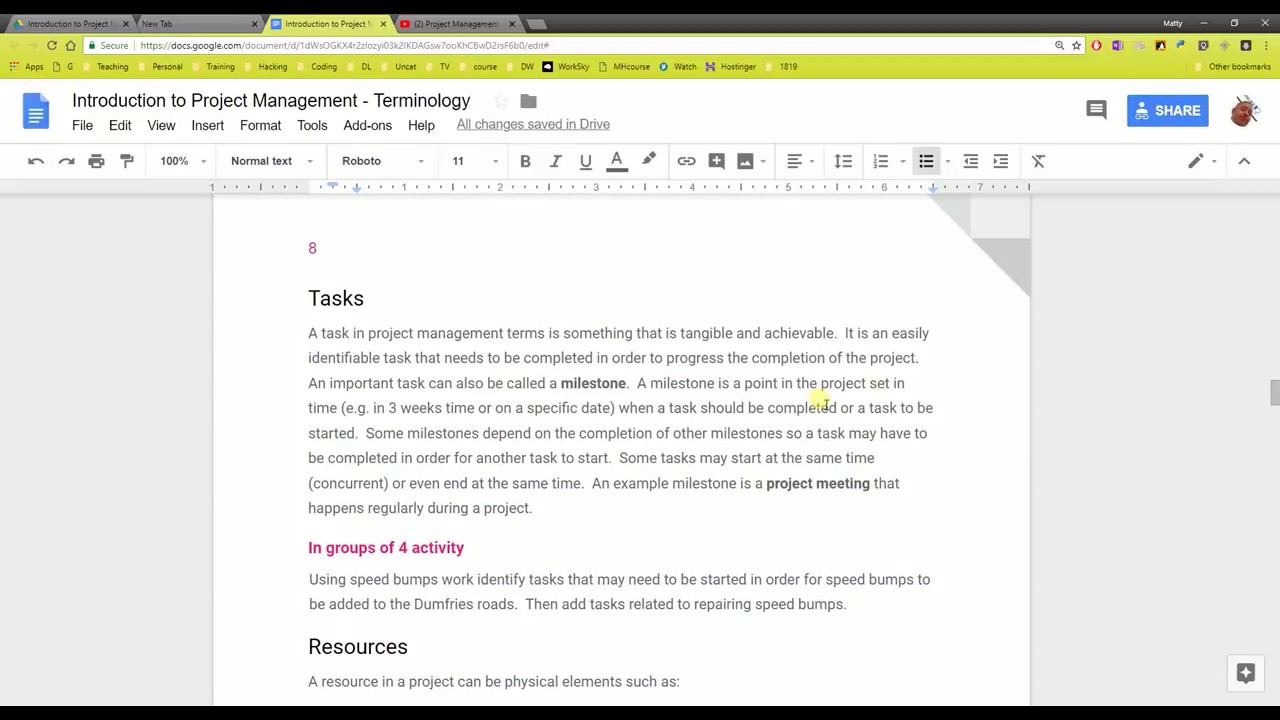
Task: Open line spacing options
Action: click(843, 161)
